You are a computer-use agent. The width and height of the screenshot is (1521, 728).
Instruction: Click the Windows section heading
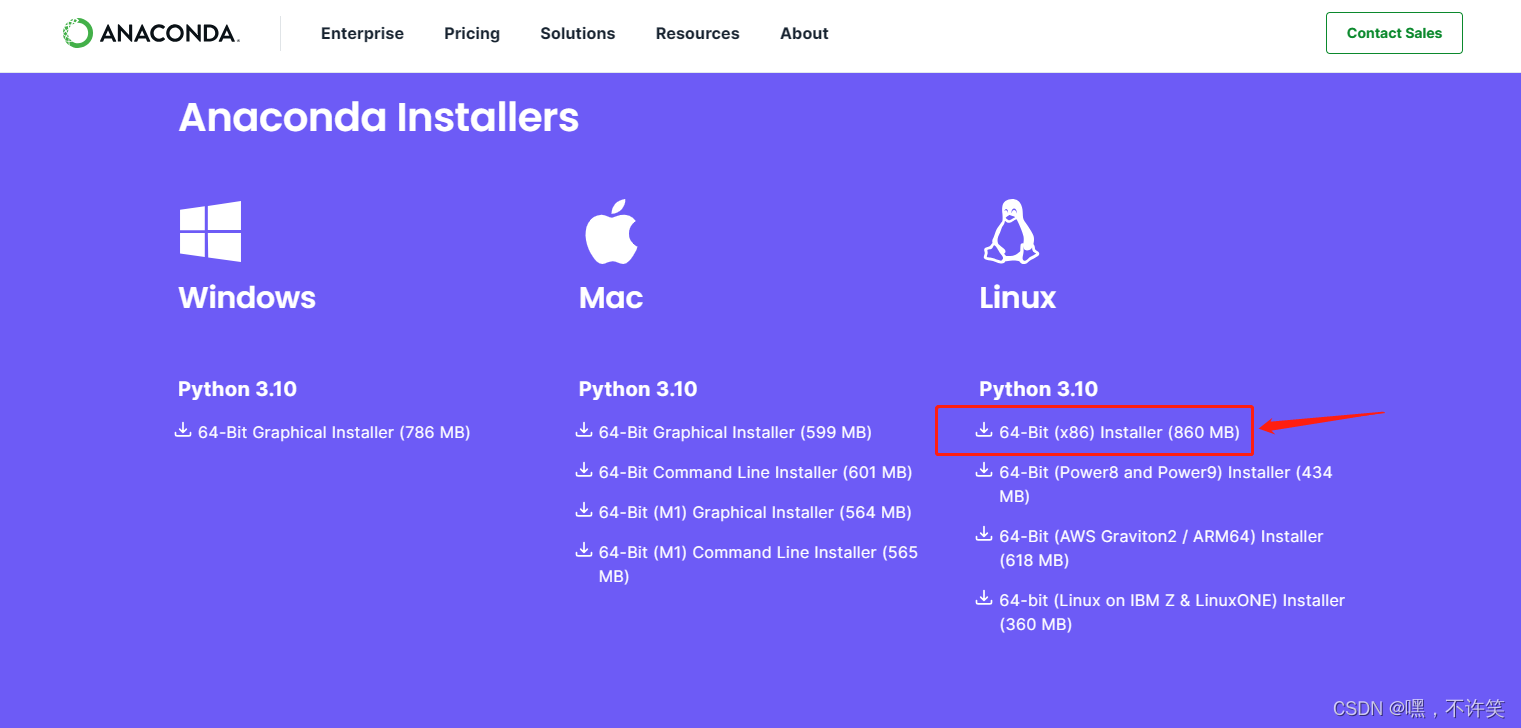point(247,297)
